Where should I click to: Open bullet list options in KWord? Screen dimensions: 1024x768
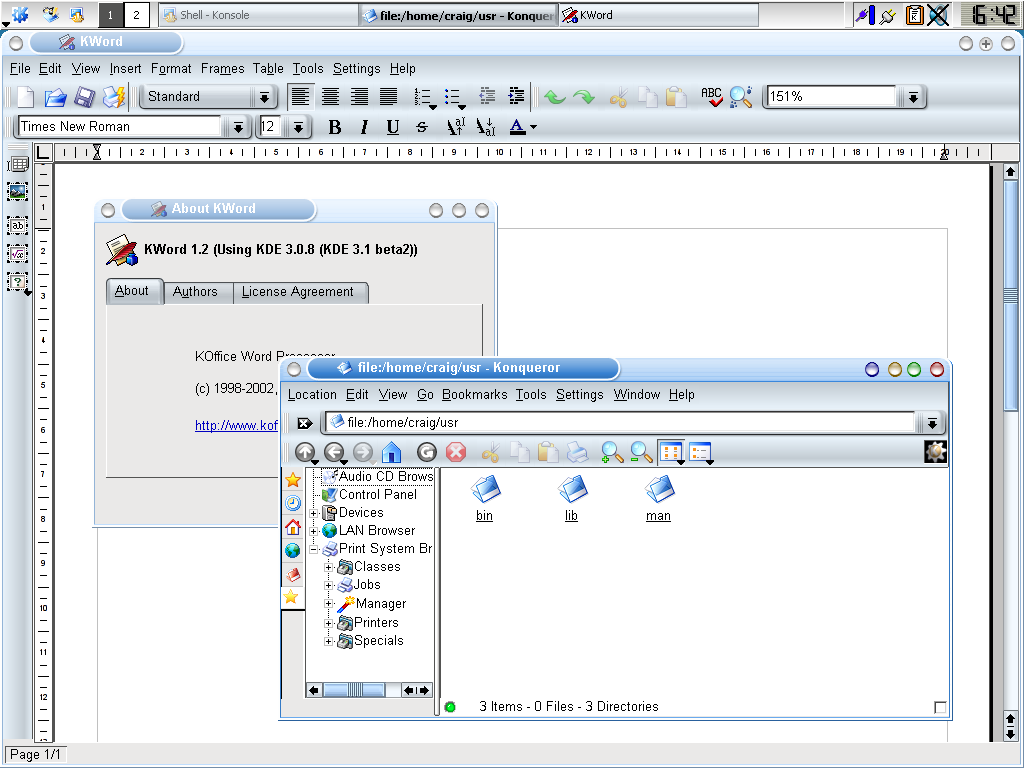pos(455,97)
